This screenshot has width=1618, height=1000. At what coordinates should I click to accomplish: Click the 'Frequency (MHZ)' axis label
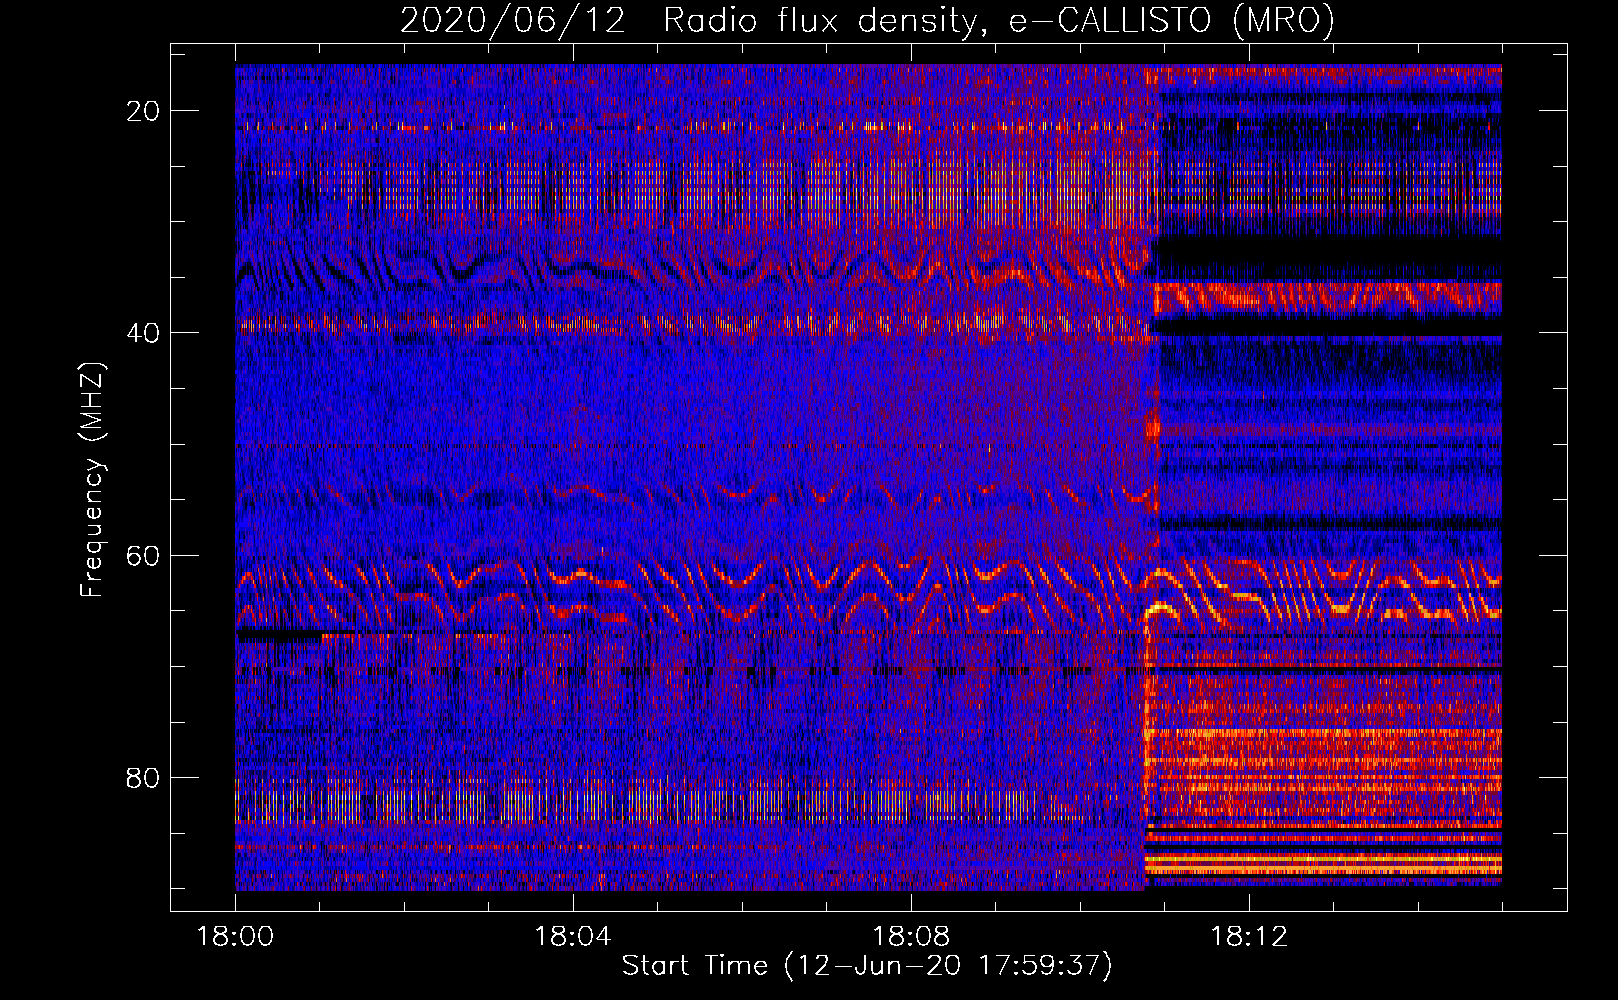(92, 480)
